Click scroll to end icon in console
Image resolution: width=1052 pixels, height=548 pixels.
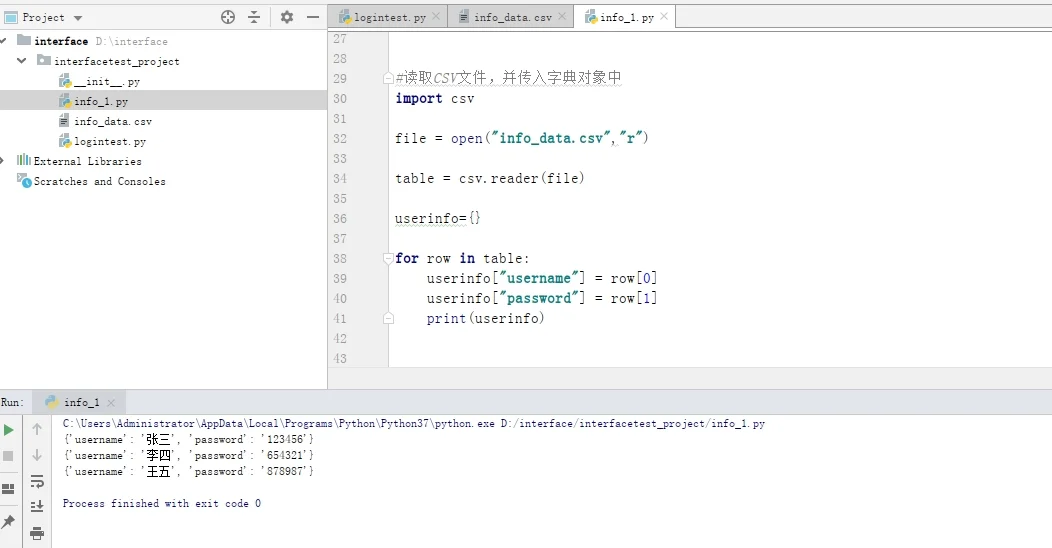(x=37, y=506)
